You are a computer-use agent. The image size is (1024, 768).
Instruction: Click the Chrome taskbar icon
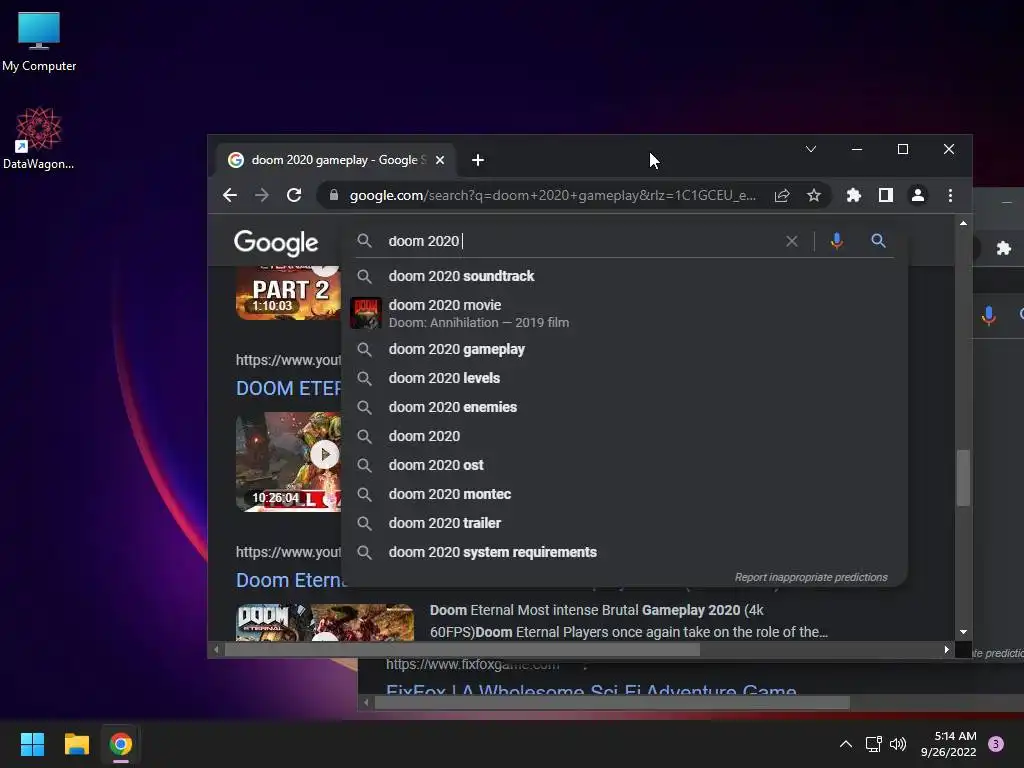coord(121,744)
